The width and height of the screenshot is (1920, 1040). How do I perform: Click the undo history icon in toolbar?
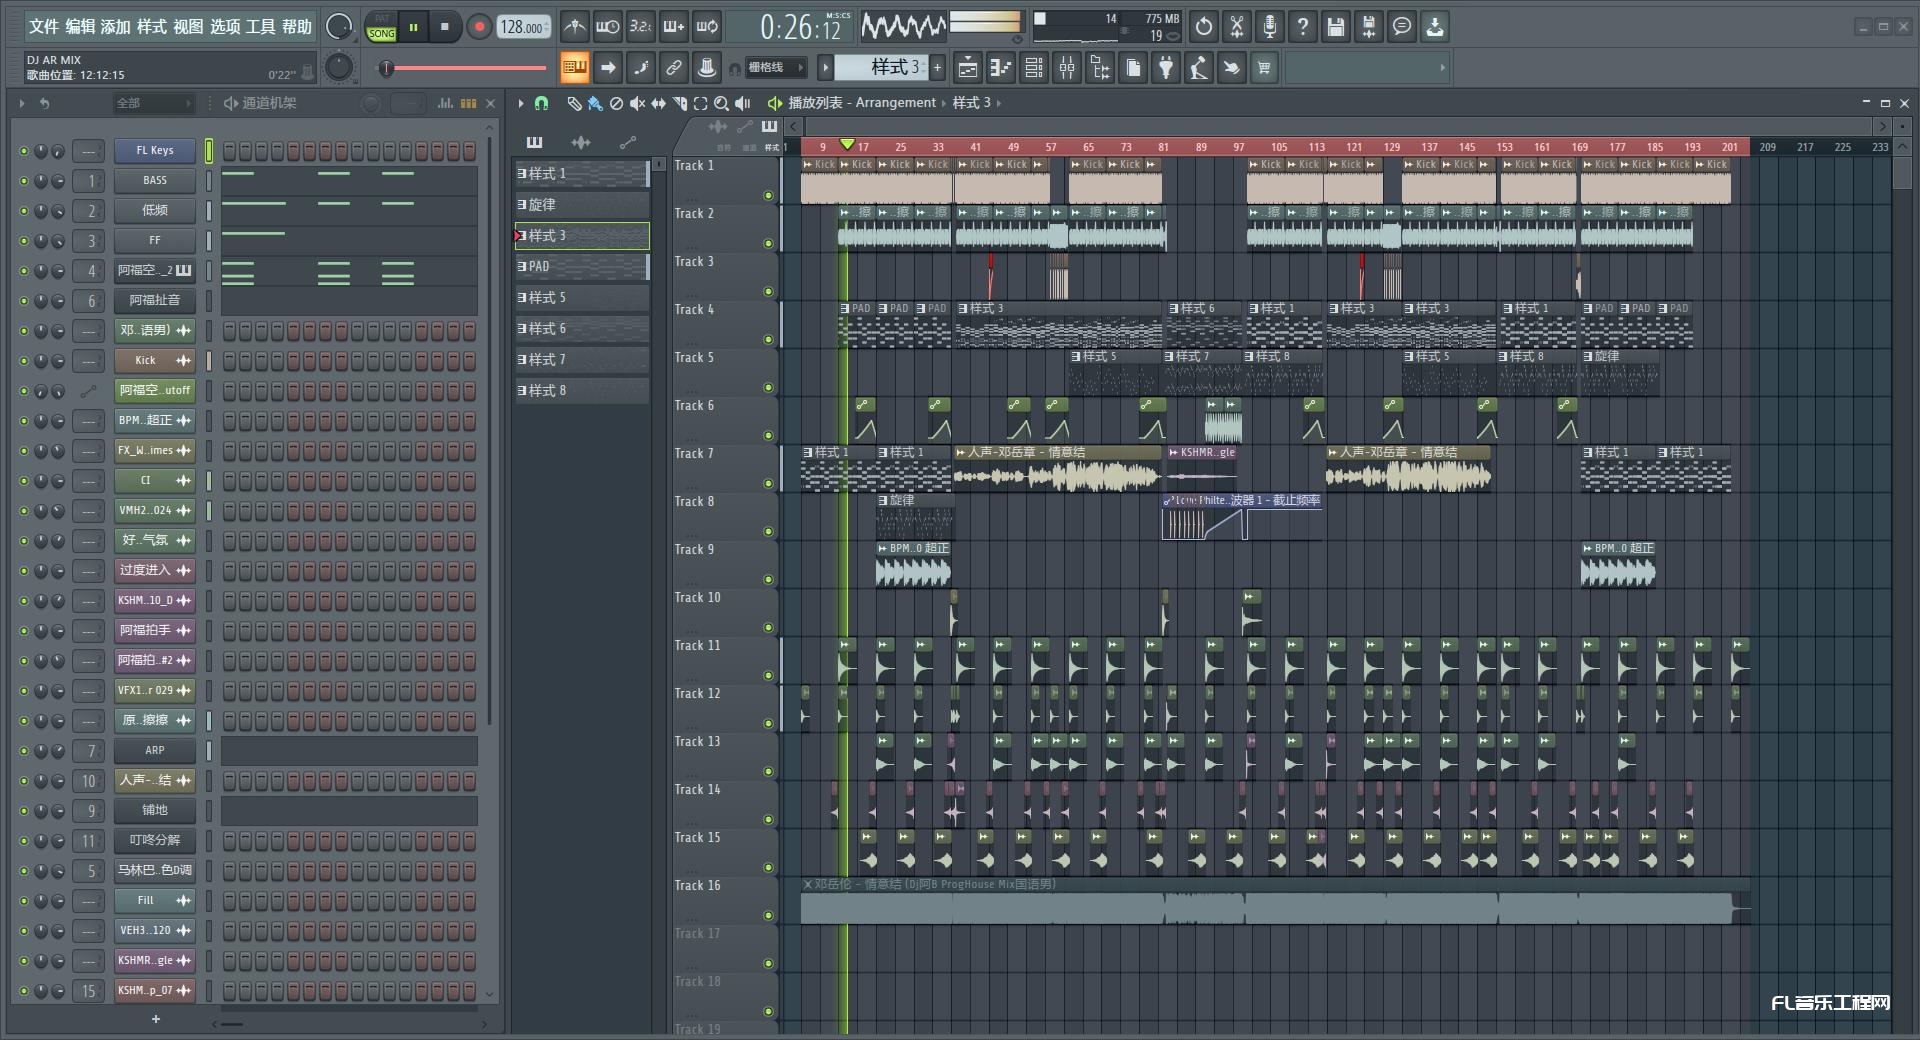click(1204, 27)
